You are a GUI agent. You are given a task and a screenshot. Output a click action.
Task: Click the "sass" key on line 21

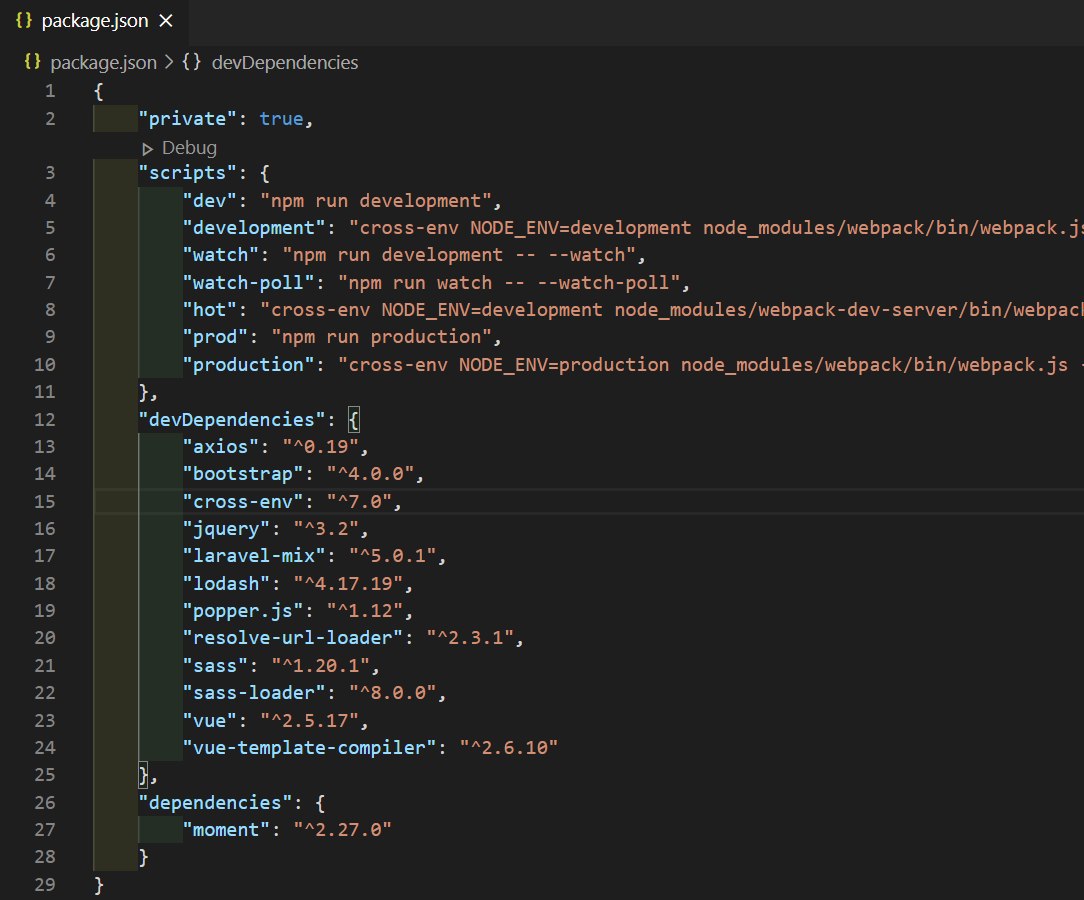(216, 666)
